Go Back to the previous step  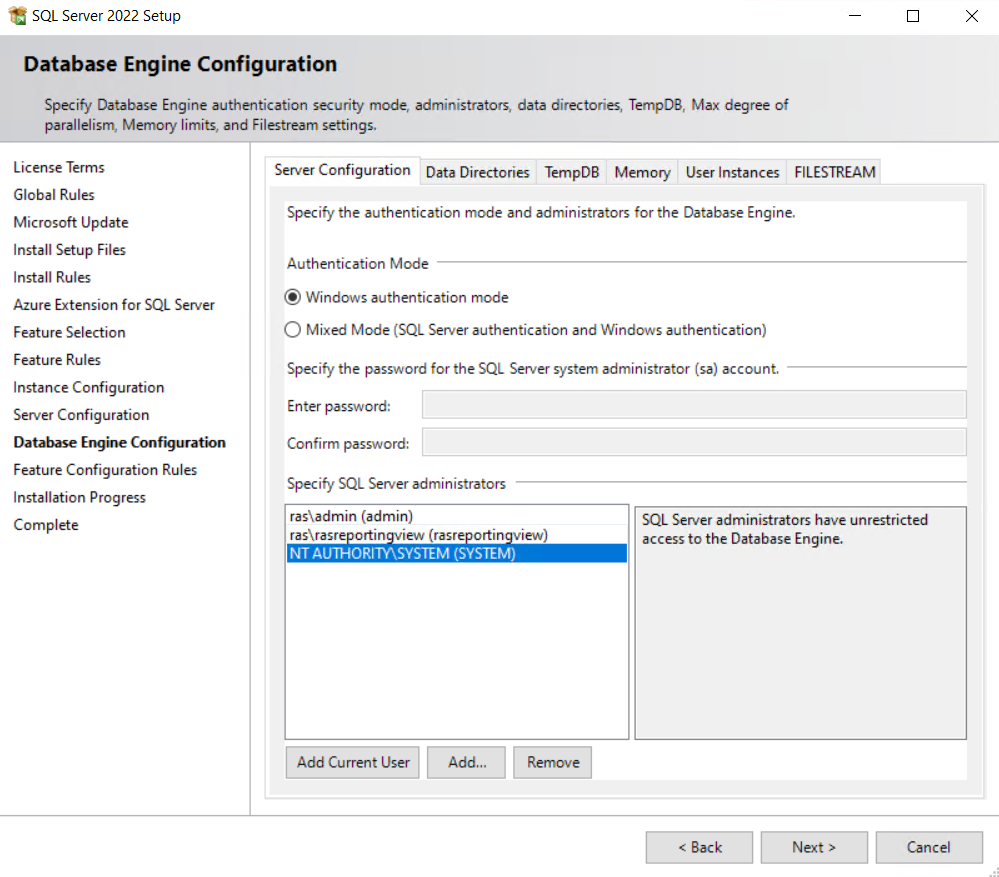(x=699, y=847)
